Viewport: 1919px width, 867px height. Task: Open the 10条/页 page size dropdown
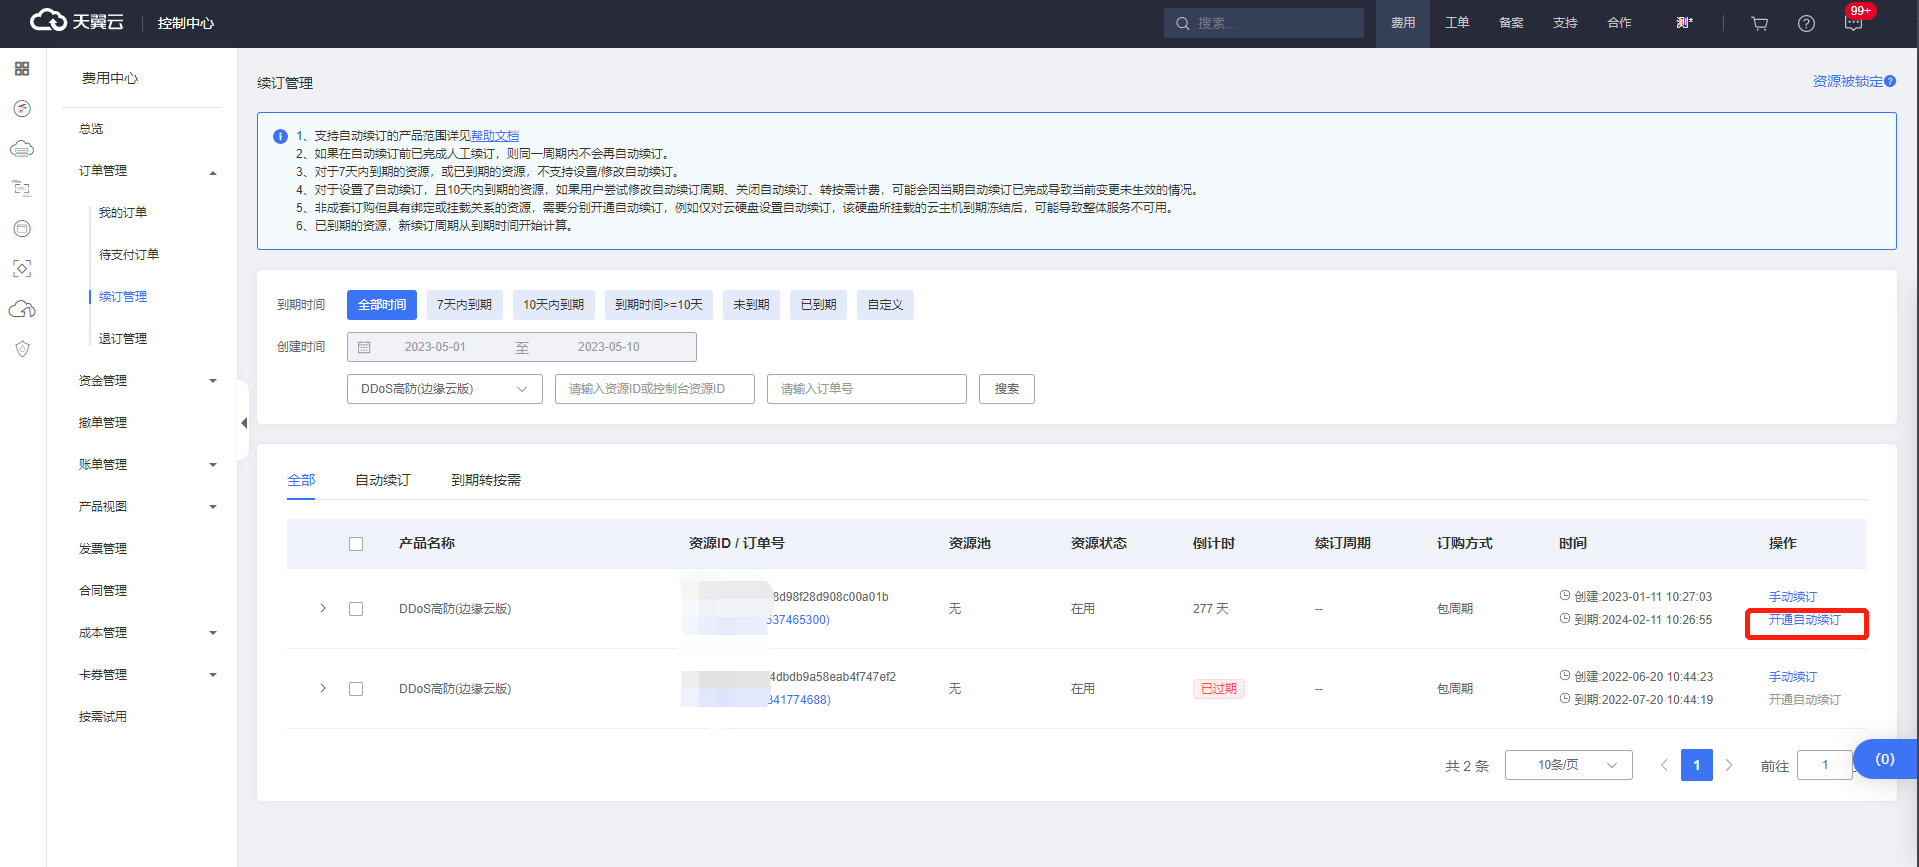point(1568,765)
